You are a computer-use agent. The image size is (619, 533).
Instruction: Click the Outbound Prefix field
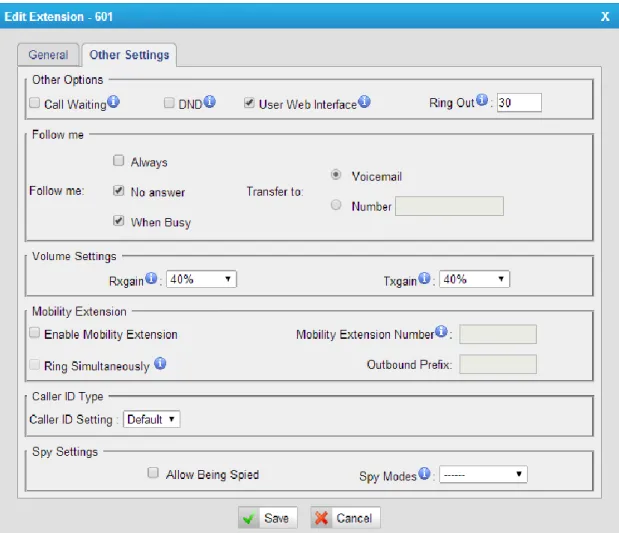coord(498,364)
